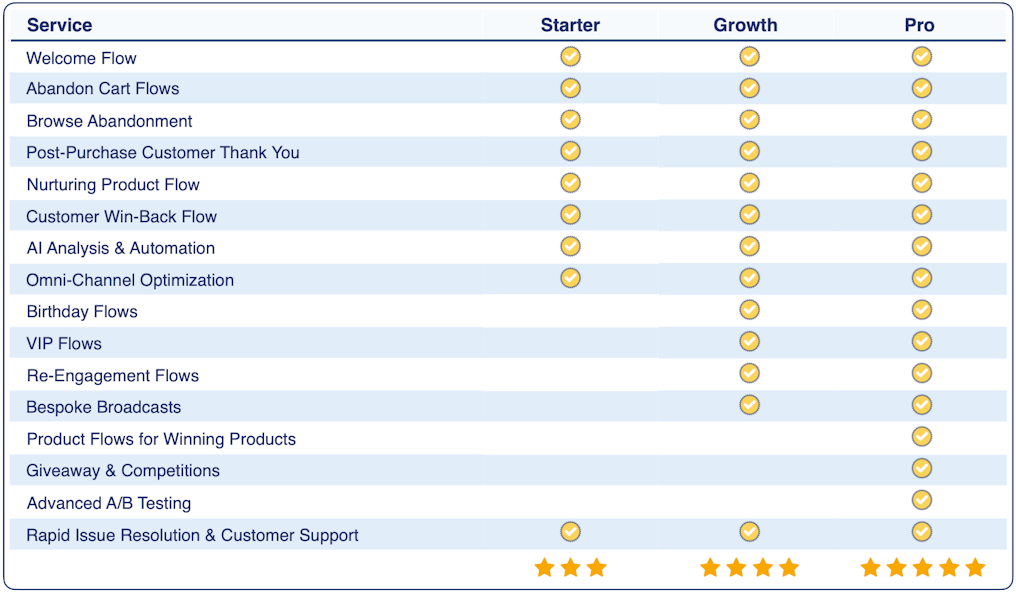Click the Growth checkmark for Bespoke Broadcasts
The height and width of the screenshot is (593, 1016).
(749, 405)
